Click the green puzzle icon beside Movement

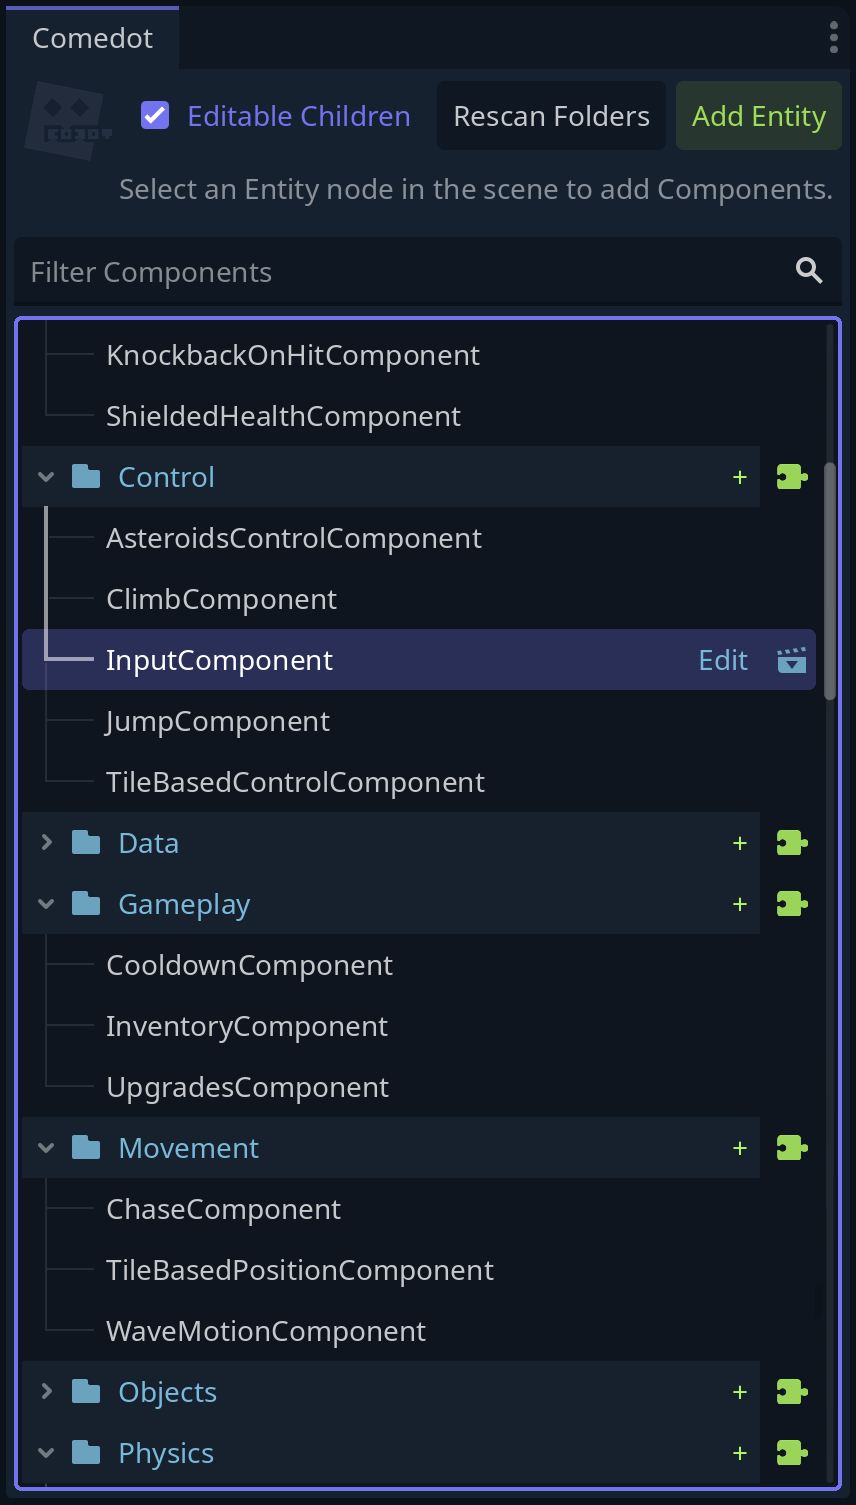click(x=792, y=1148)
